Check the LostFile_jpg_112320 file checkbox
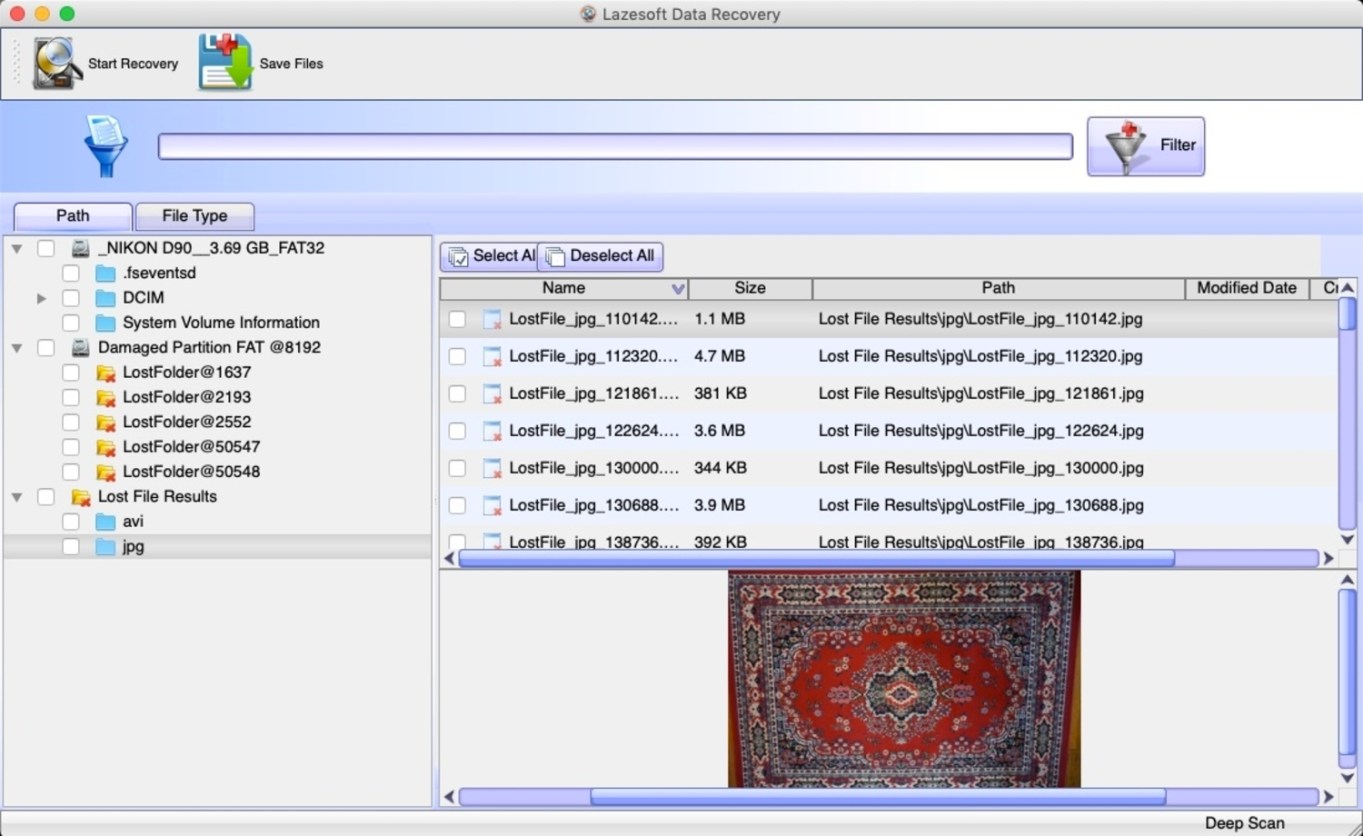 pyautogui.click(x=457, y=356)
